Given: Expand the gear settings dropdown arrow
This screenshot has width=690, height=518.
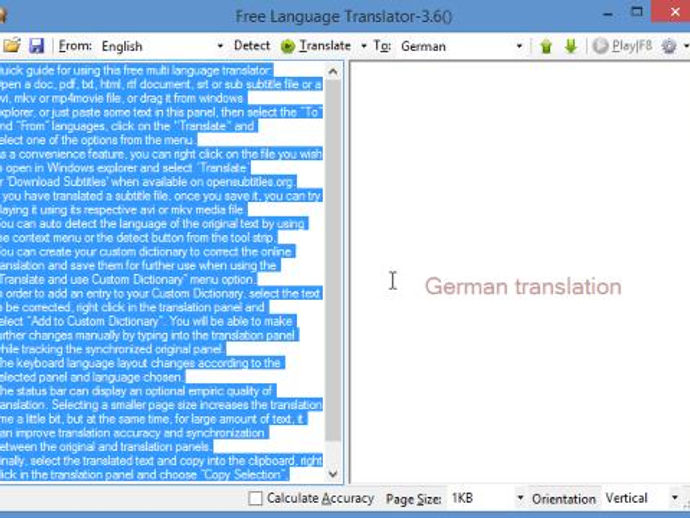Looking at the screenshot, I should 686,46.
